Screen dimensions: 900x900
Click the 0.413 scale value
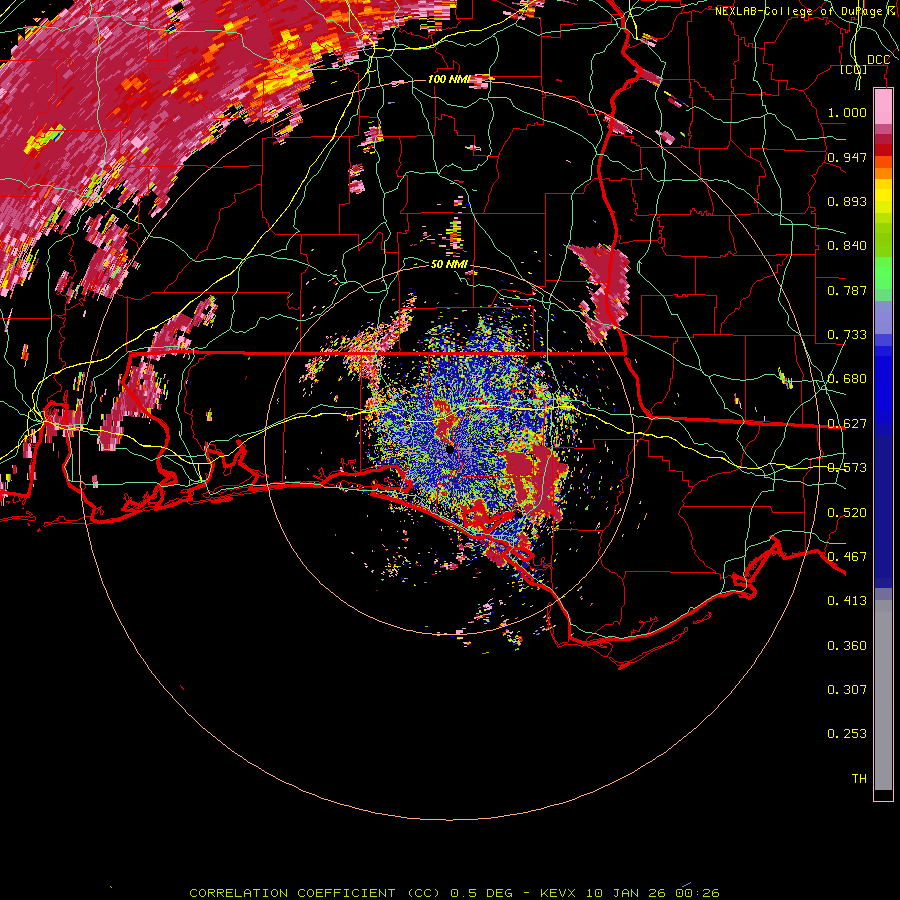click(x=847, y=601)
